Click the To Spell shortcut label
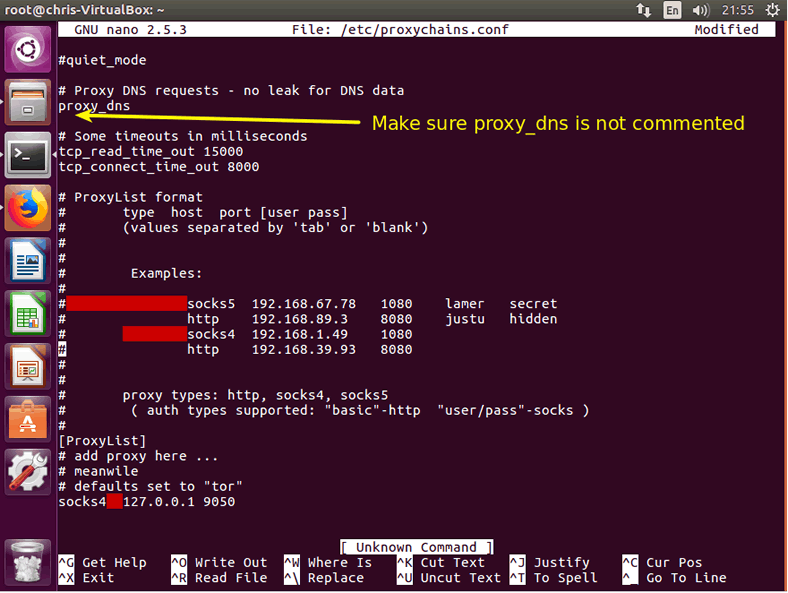This screenshot has height=593, width=788. (565, 578)
